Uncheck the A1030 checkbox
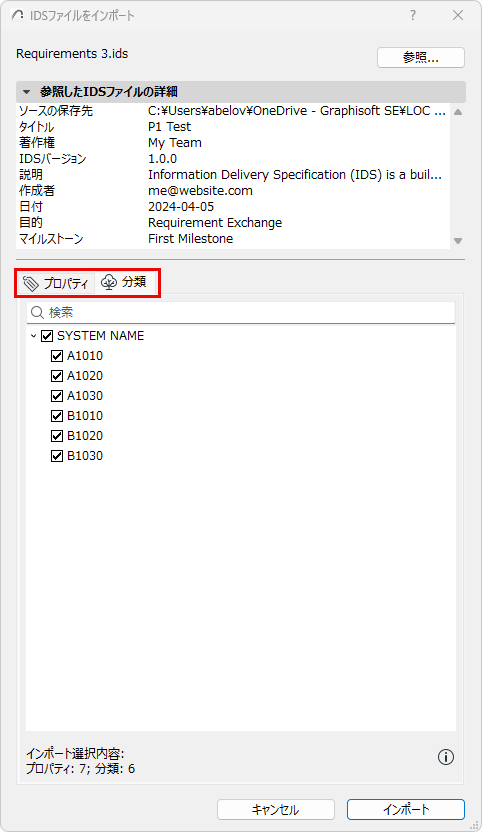This screenshot has height=832, width=482. coord(57,396)
